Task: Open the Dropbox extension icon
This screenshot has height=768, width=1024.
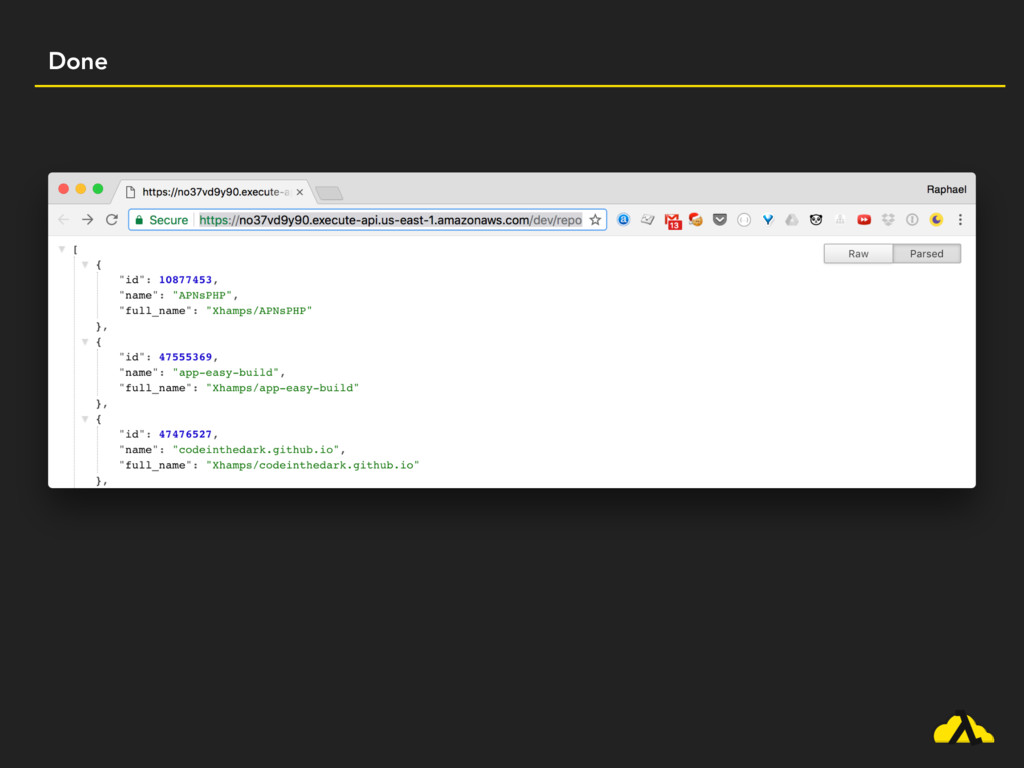Action: 888,220
